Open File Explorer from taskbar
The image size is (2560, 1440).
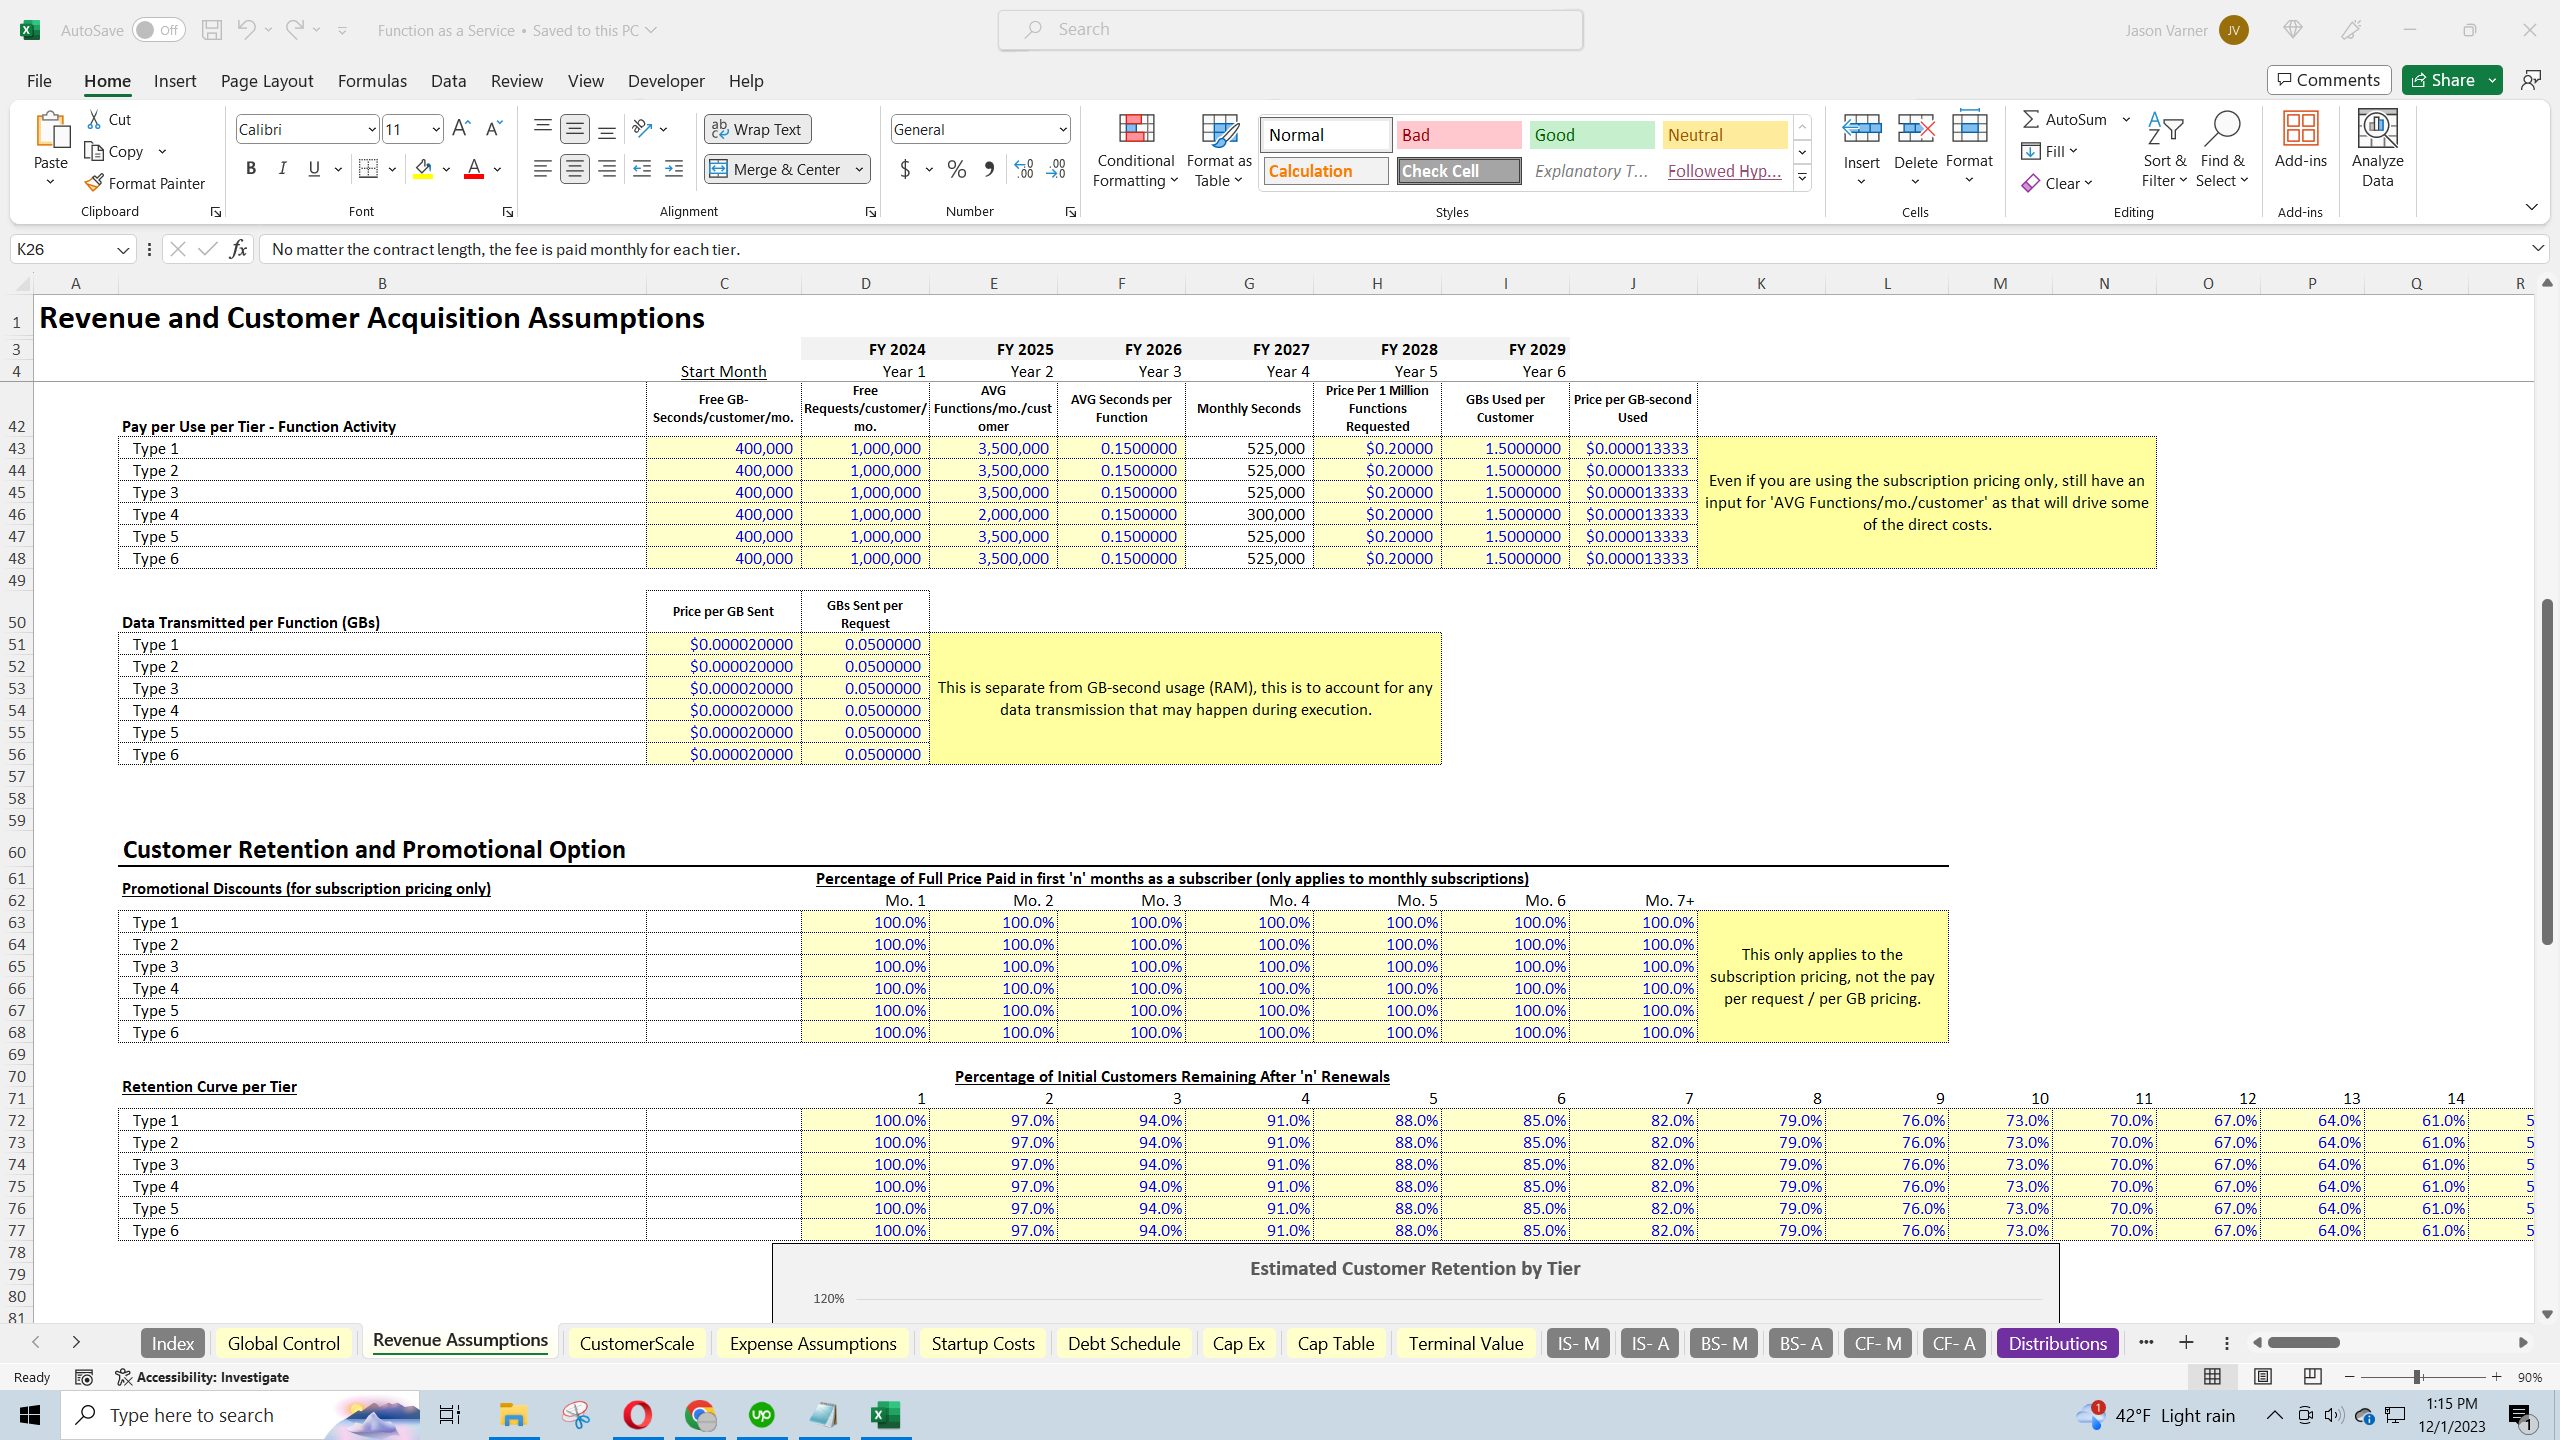513,1415
